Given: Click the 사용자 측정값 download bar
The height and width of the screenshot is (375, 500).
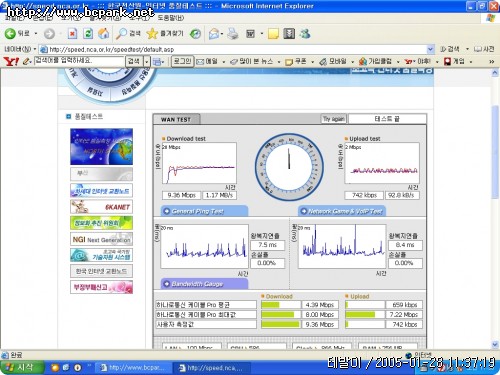Looking at the screenshot, I should coord(281,324).
